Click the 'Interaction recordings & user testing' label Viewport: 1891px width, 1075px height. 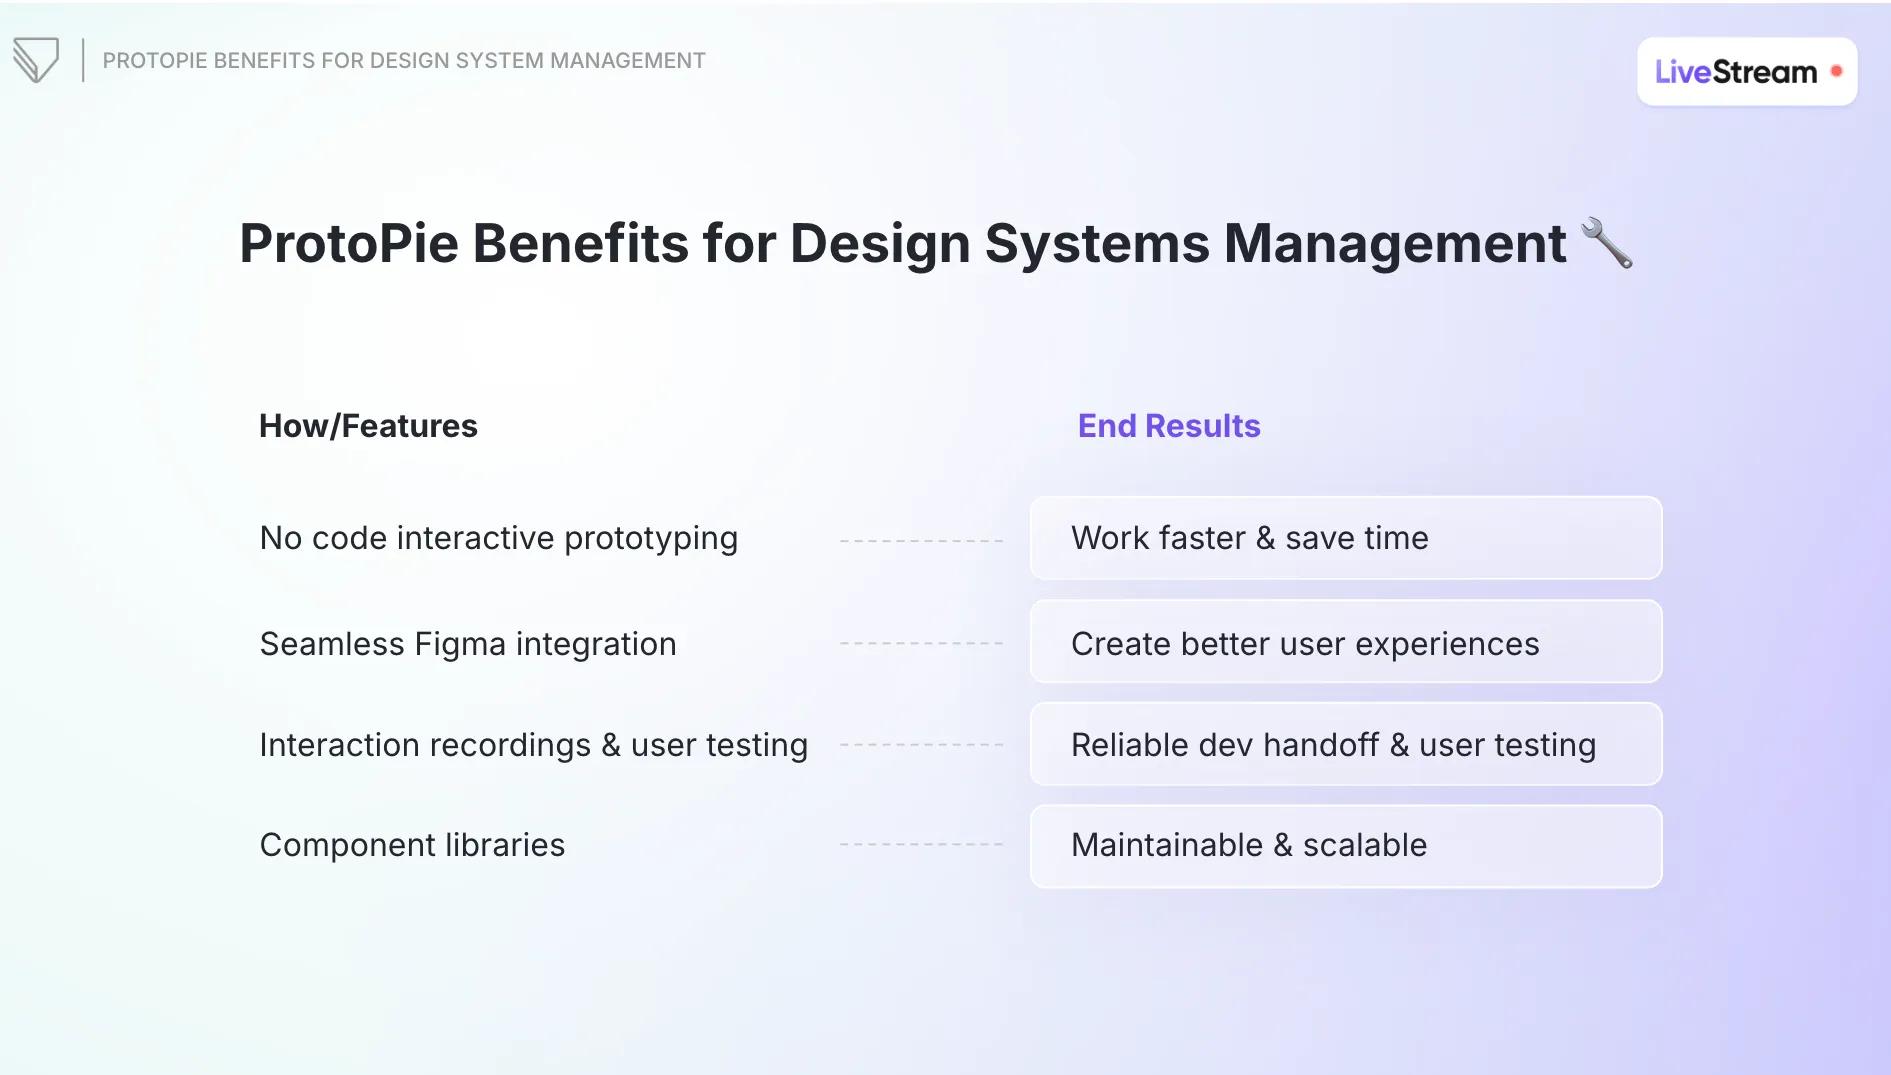(x=533, y=744)
